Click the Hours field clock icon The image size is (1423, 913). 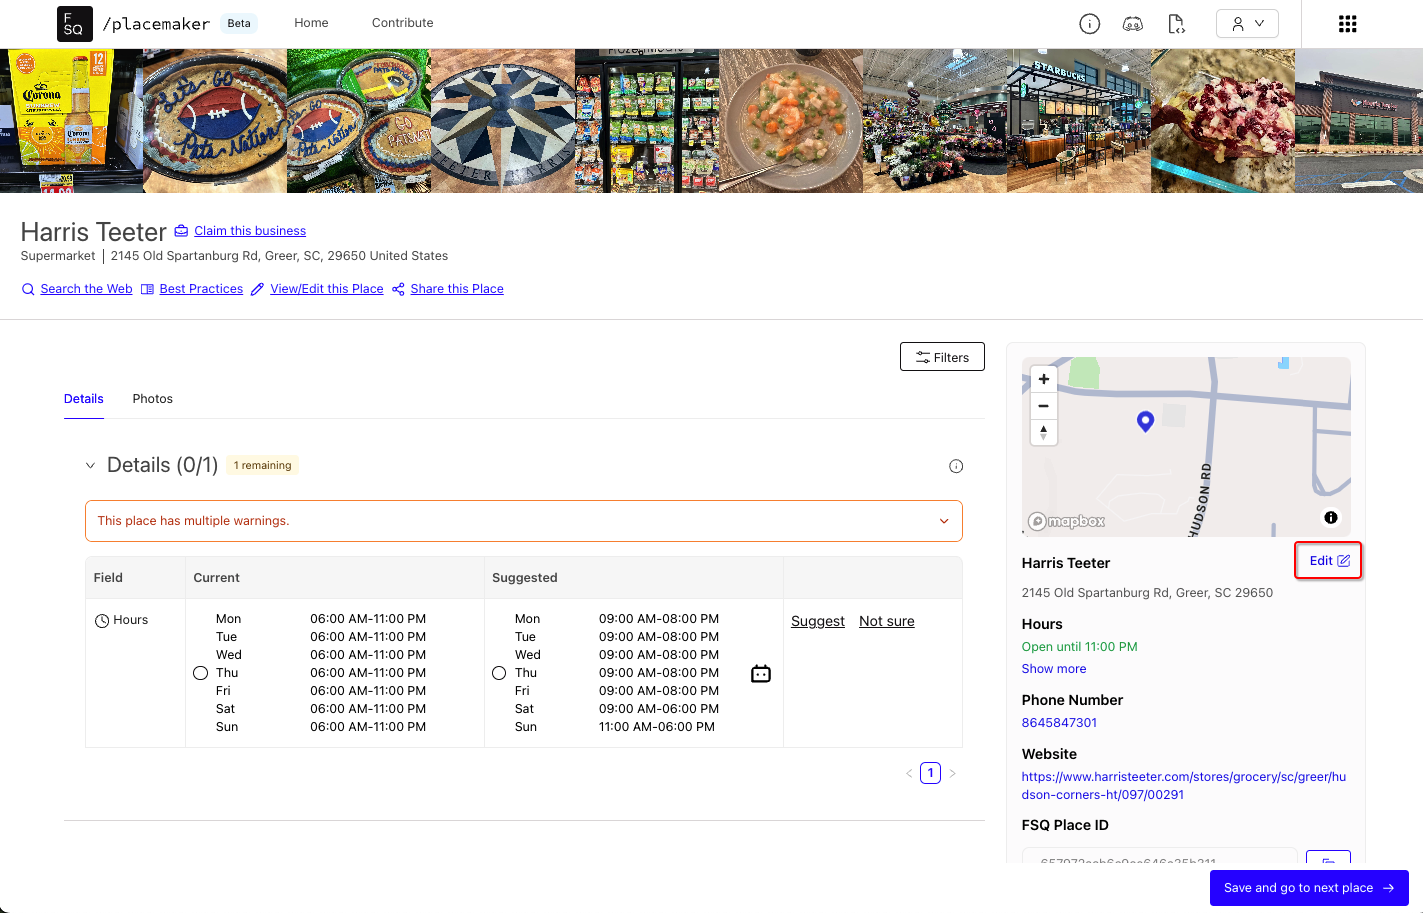(102, 621)
